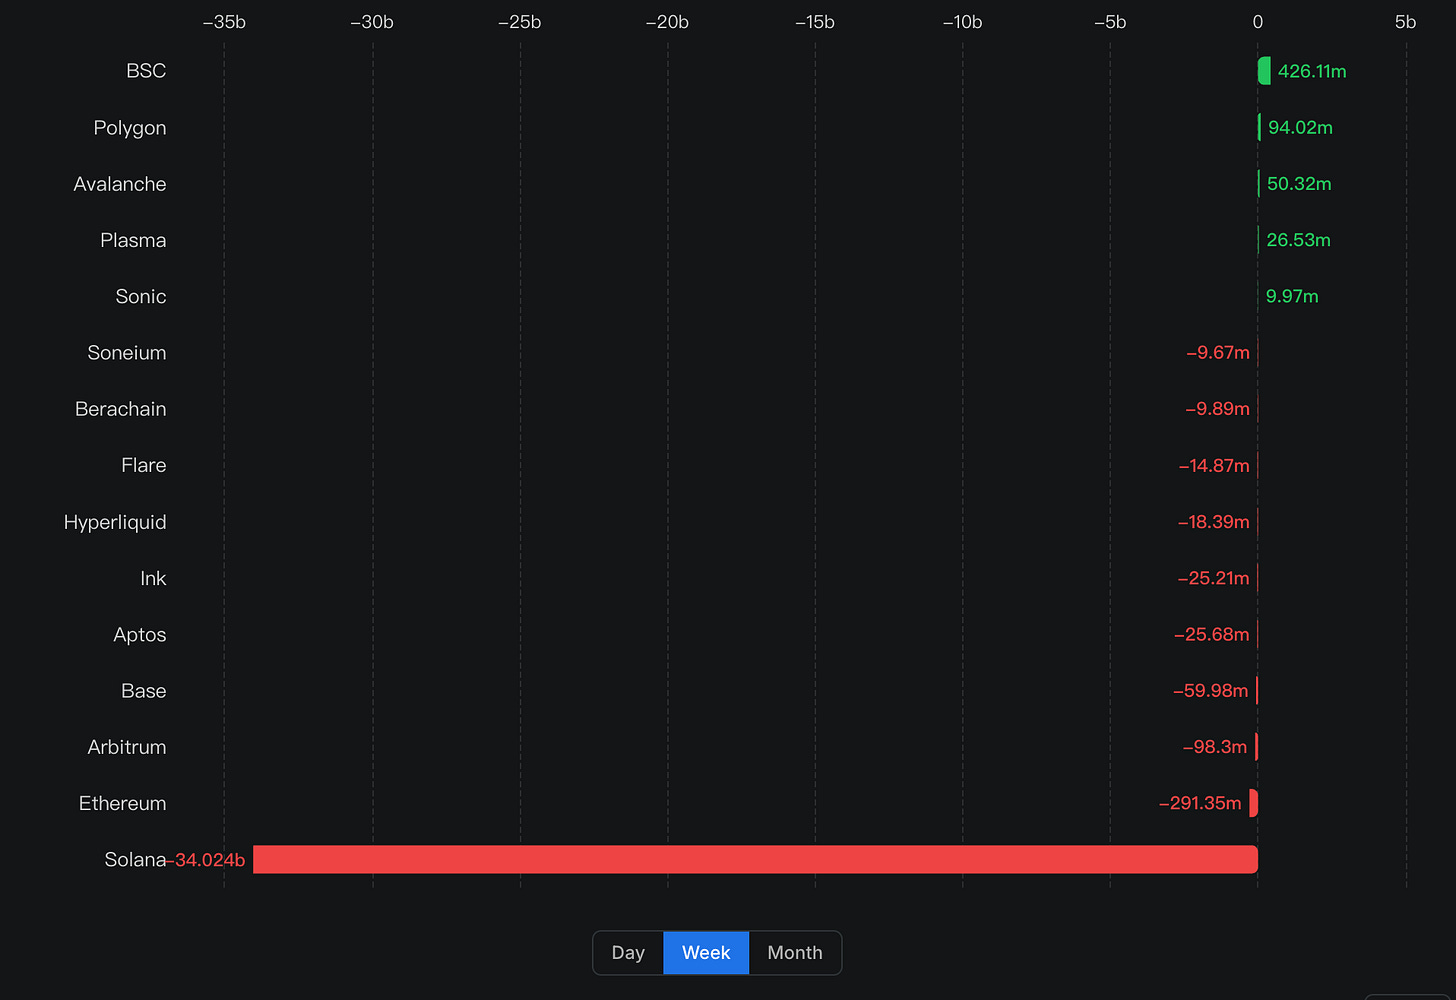The image size is (1456, 1000).
Task: Click the −14.87m value
Action: [x=1214, y=466]
